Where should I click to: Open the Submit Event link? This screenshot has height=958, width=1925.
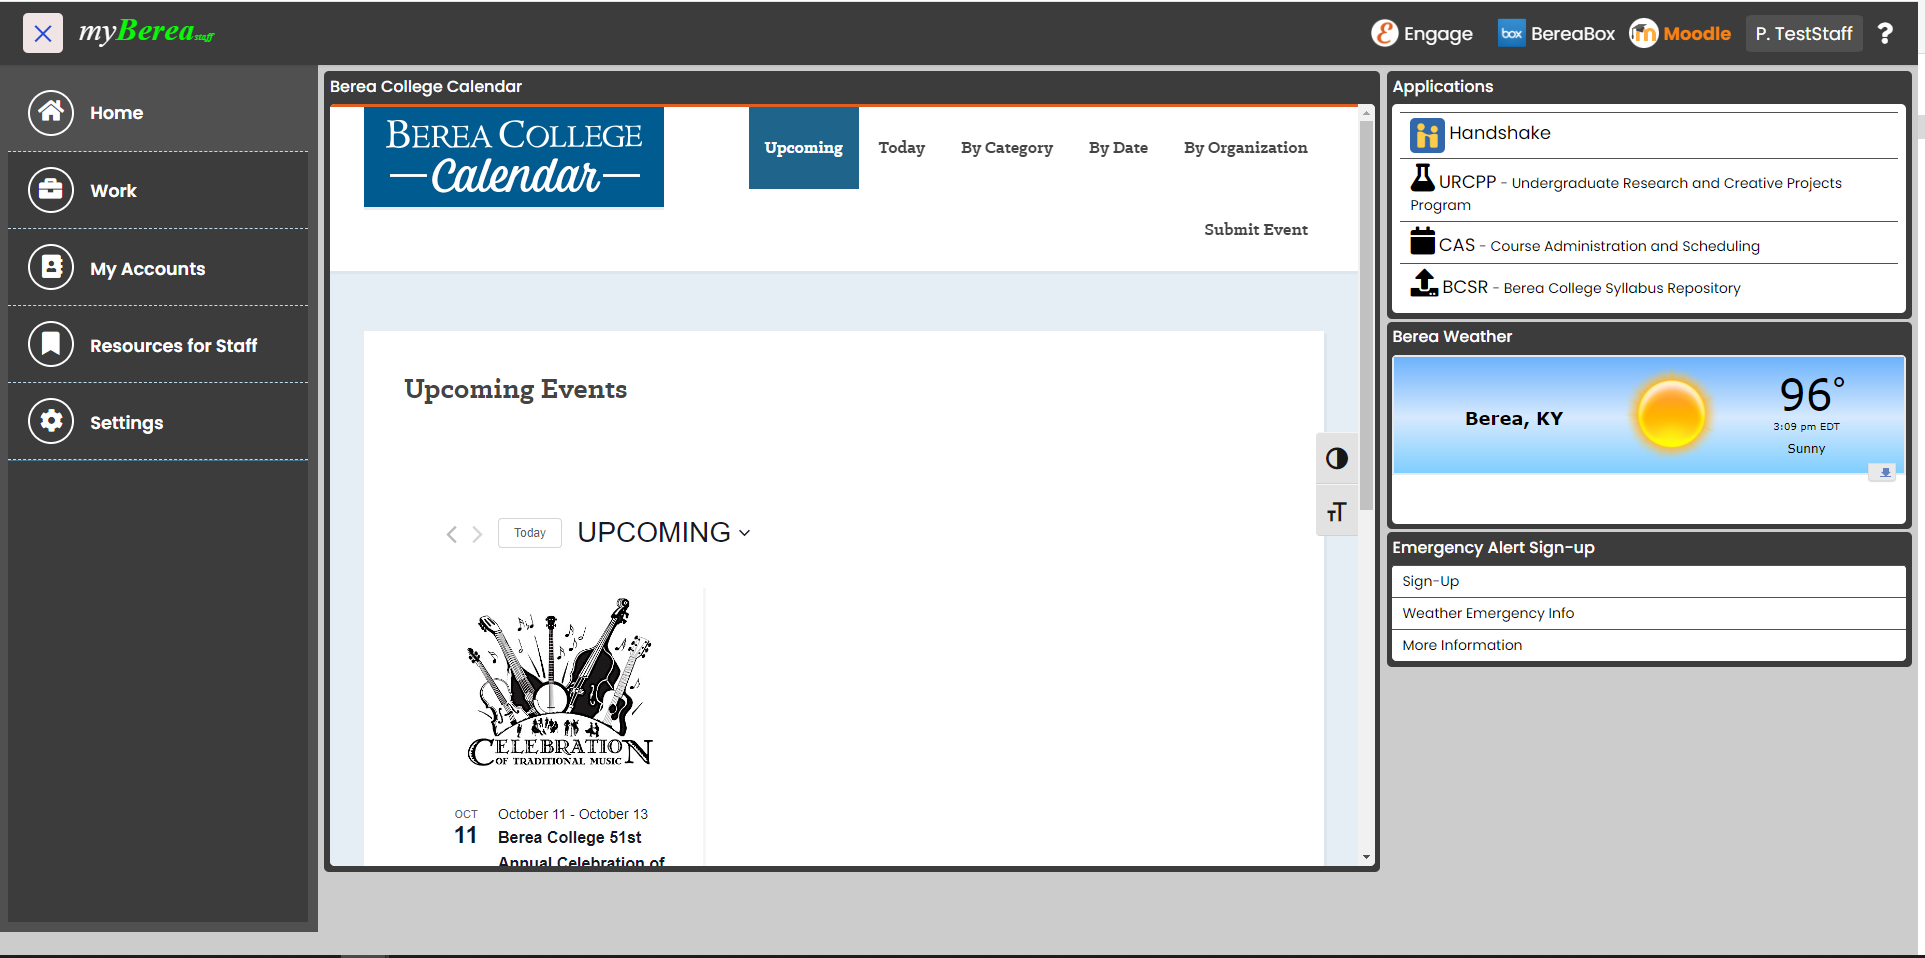coord(1255,230)
